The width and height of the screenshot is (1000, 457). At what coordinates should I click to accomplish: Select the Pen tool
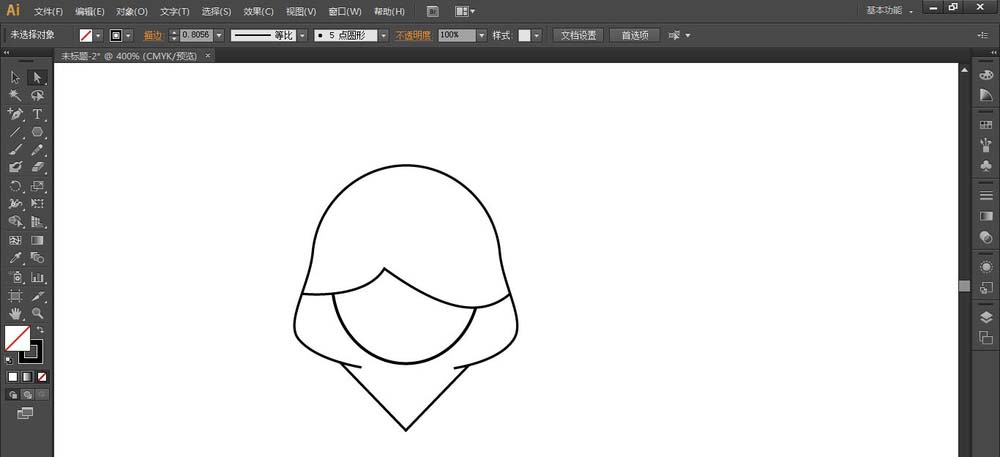[15, 114]
